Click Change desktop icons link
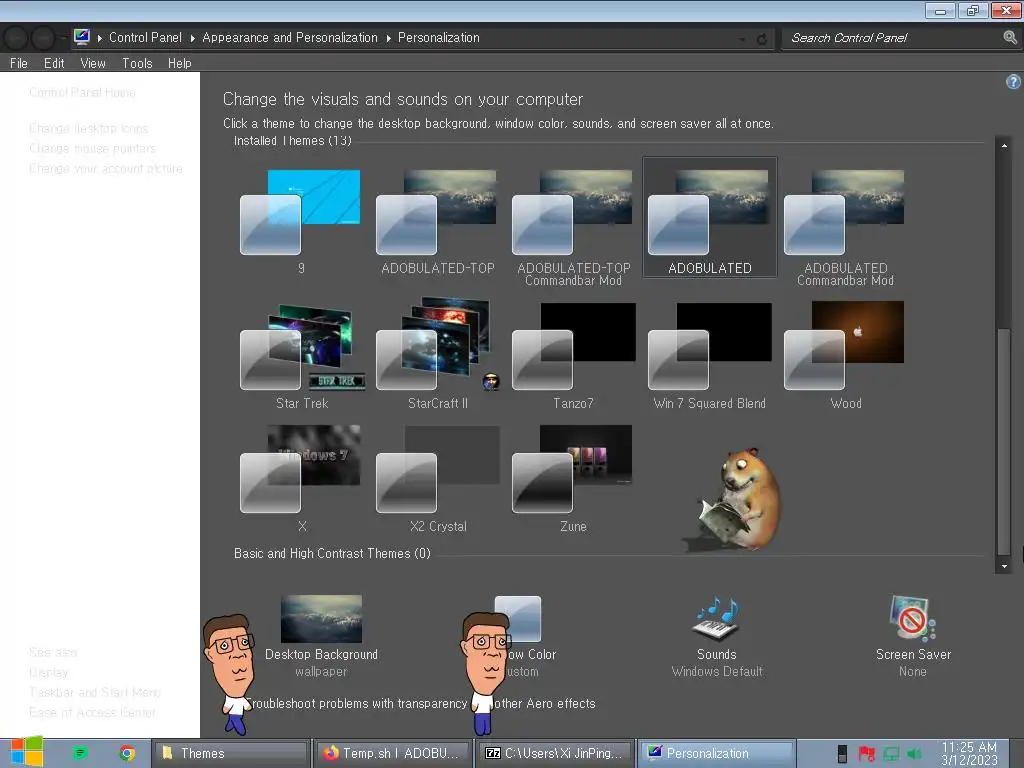Image resolution: width=1024 pixels, height=768 pixels. click(89, 129)
